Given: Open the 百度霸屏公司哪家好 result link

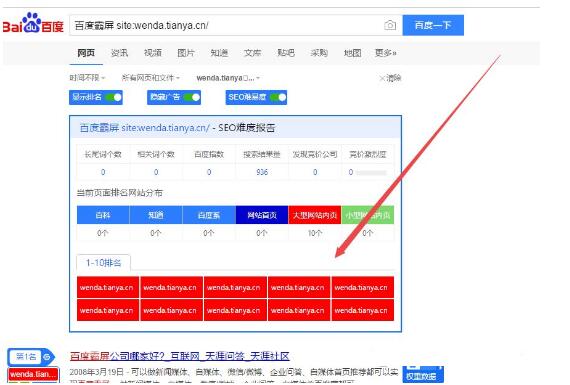Looking at the screenshot, I should tap(180, 356).
